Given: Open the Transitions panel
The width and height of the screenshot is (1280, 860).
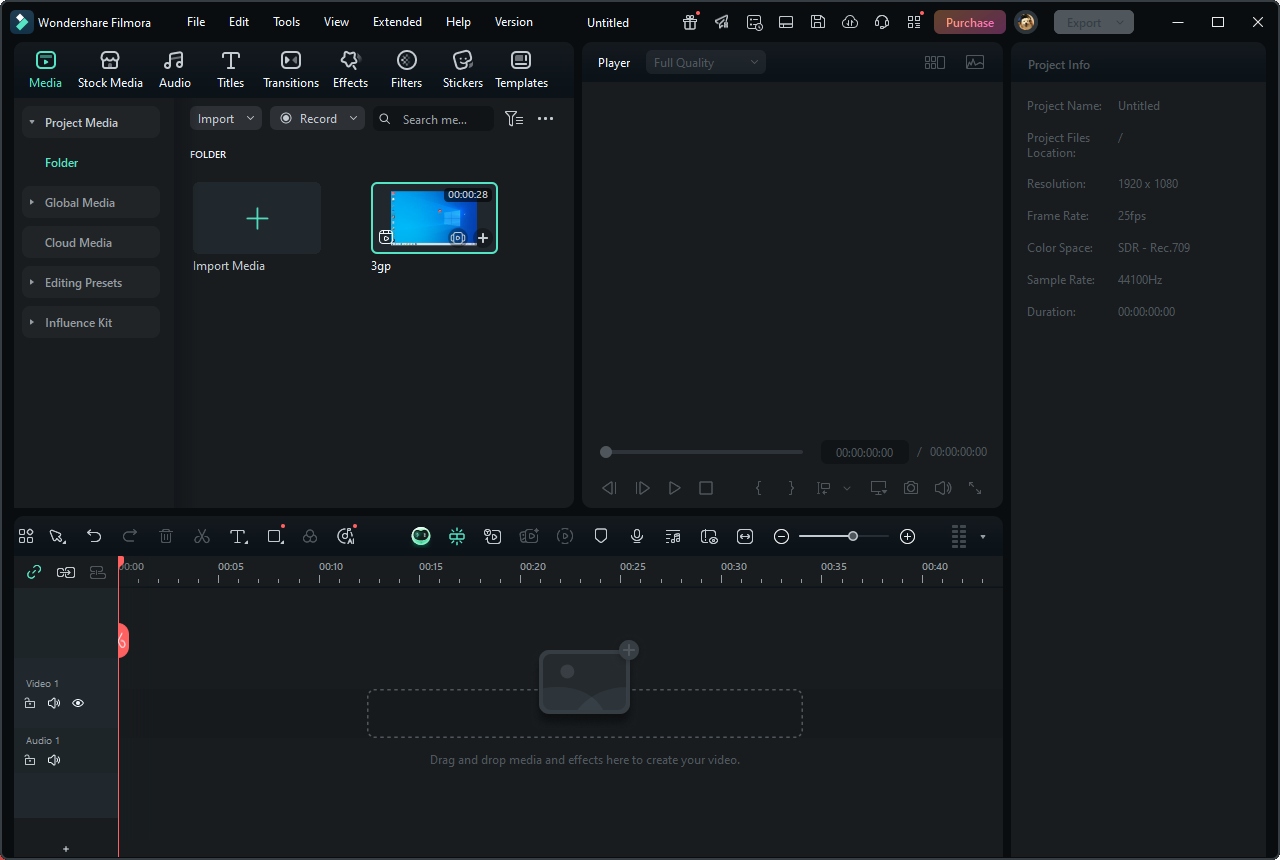Looking at the screenshot, I should click(x=290, y=68).
